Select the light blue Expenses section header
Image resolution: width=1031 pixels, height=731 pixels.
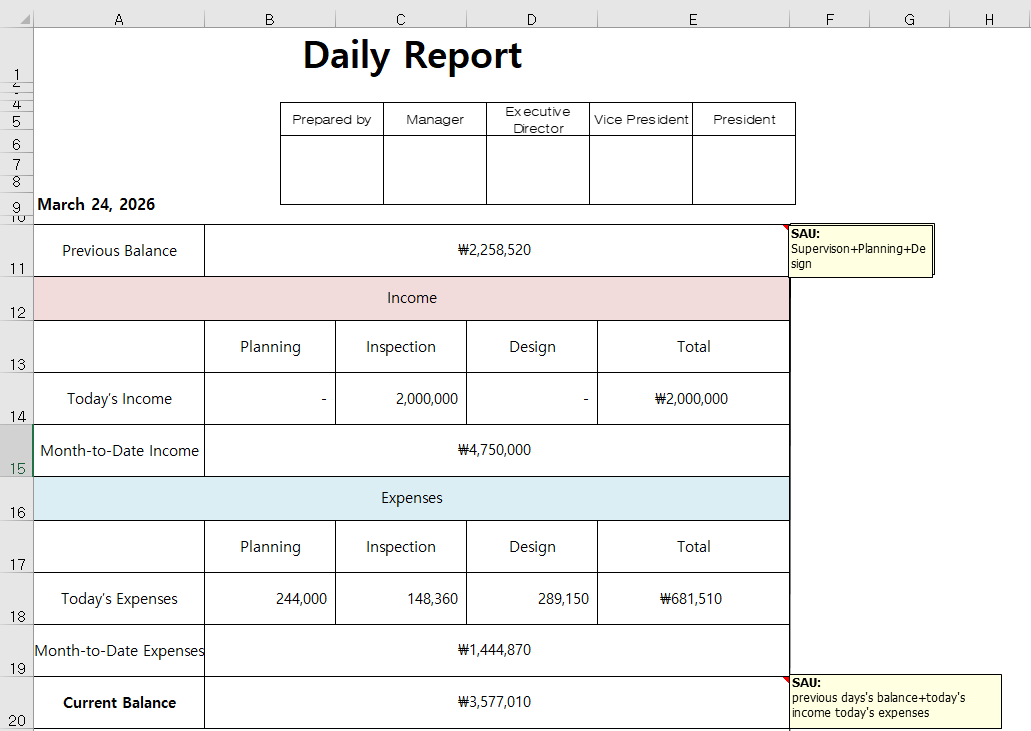point(411,498)
